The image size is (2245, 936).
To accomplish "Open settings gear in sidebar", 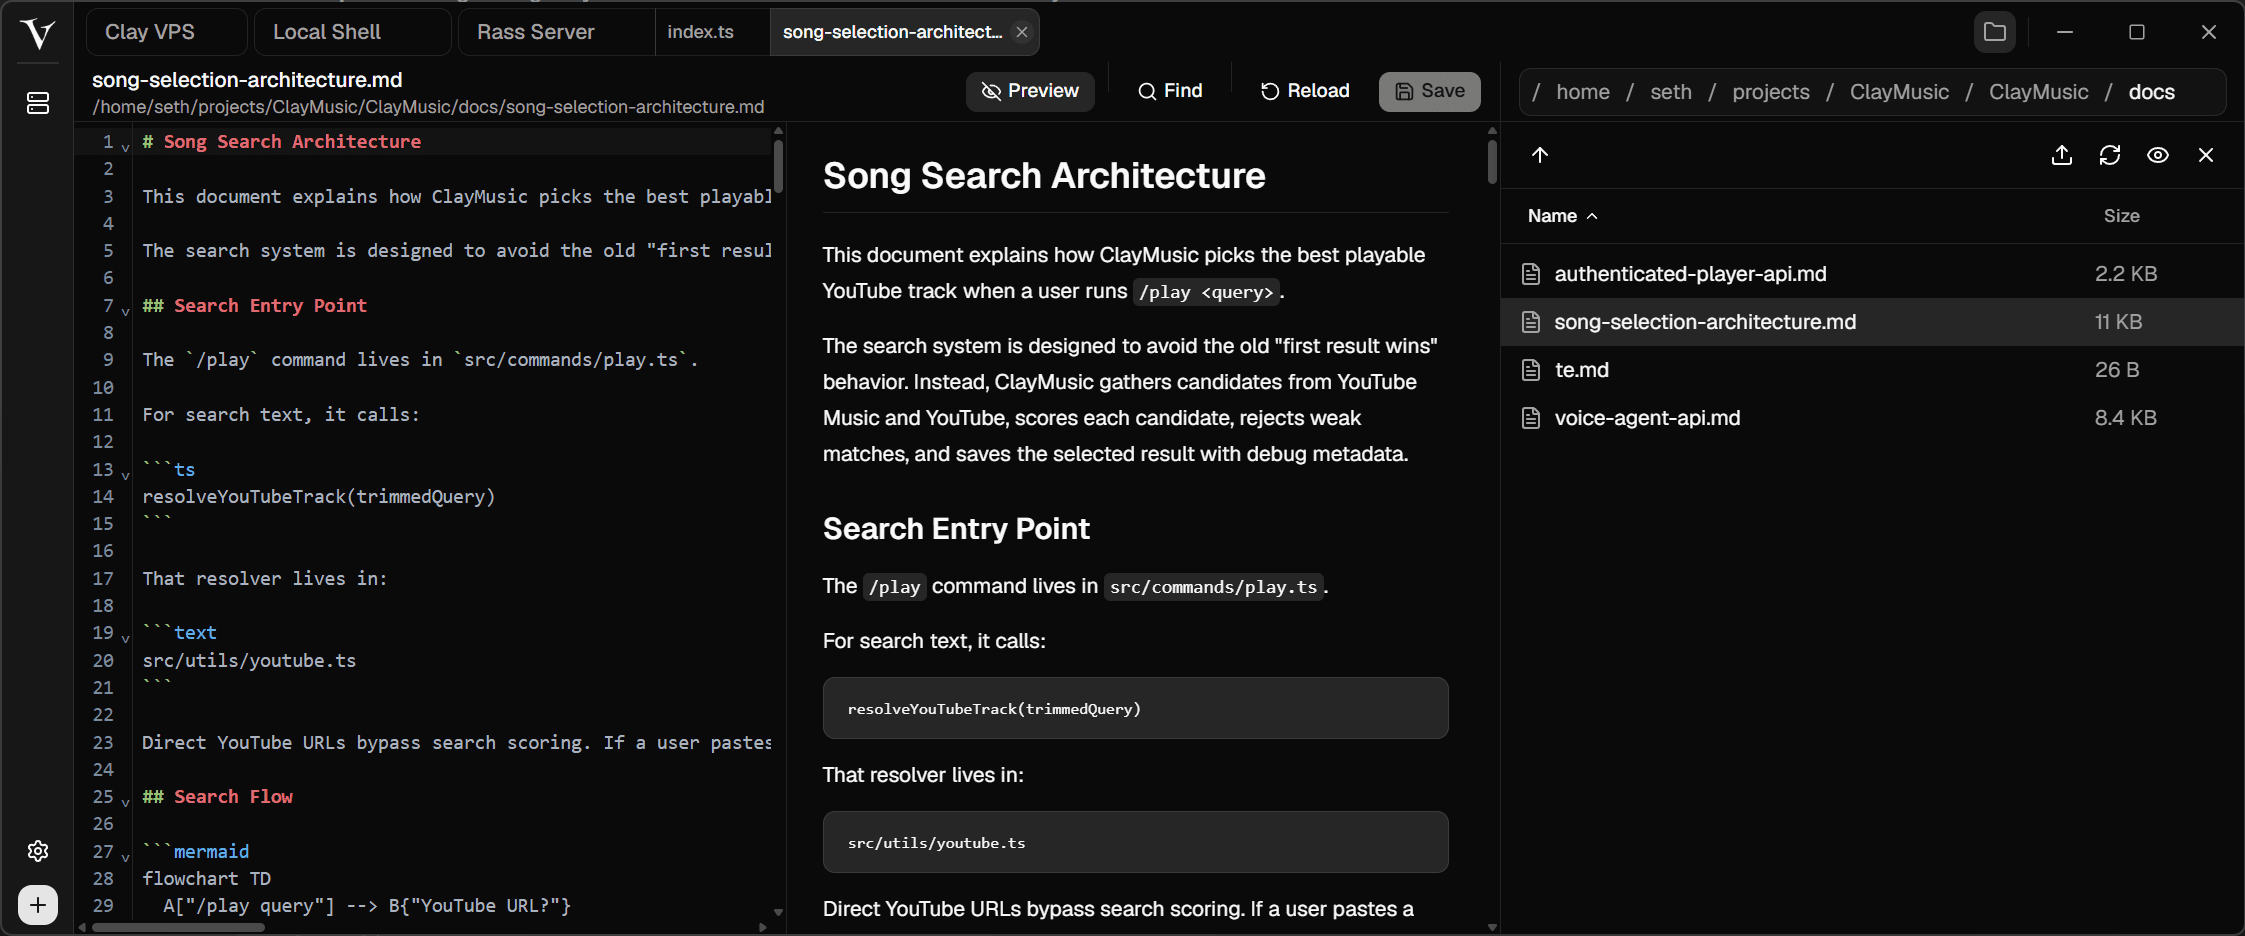I will pos(38,851).
